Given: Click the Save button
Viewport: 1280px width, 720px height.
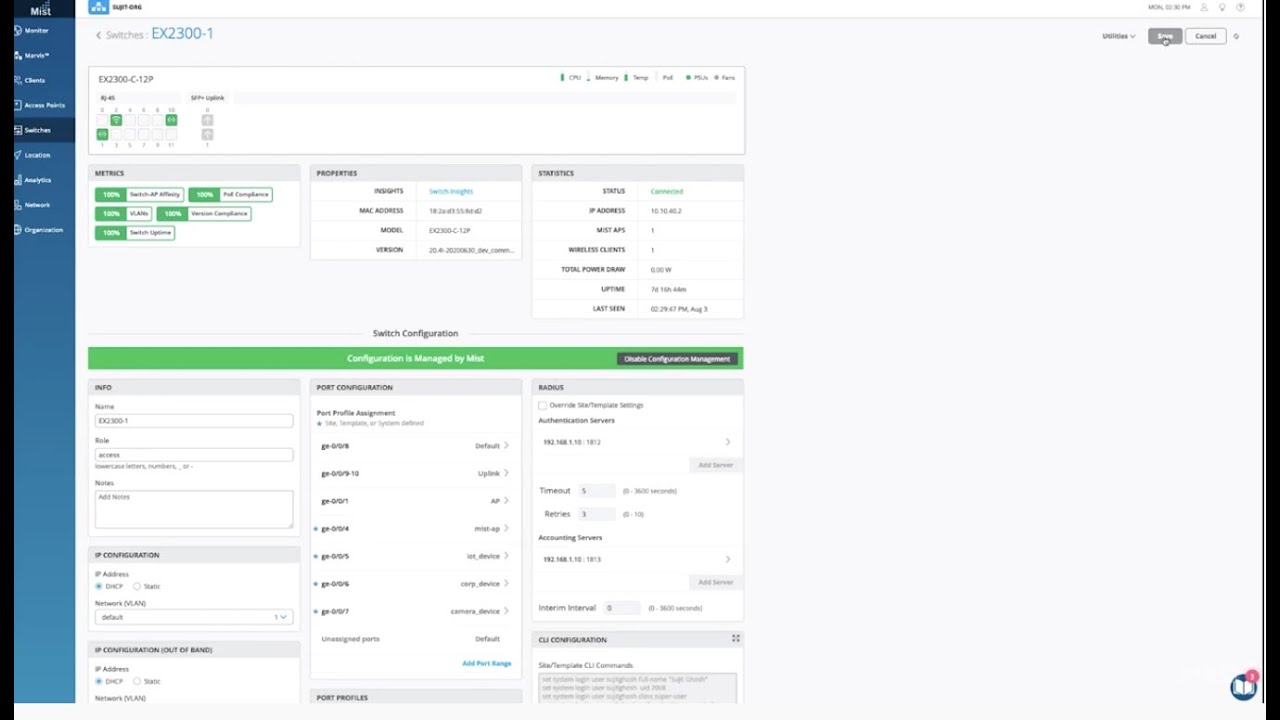Looking at the screenshot, I should coord(1165,36).
